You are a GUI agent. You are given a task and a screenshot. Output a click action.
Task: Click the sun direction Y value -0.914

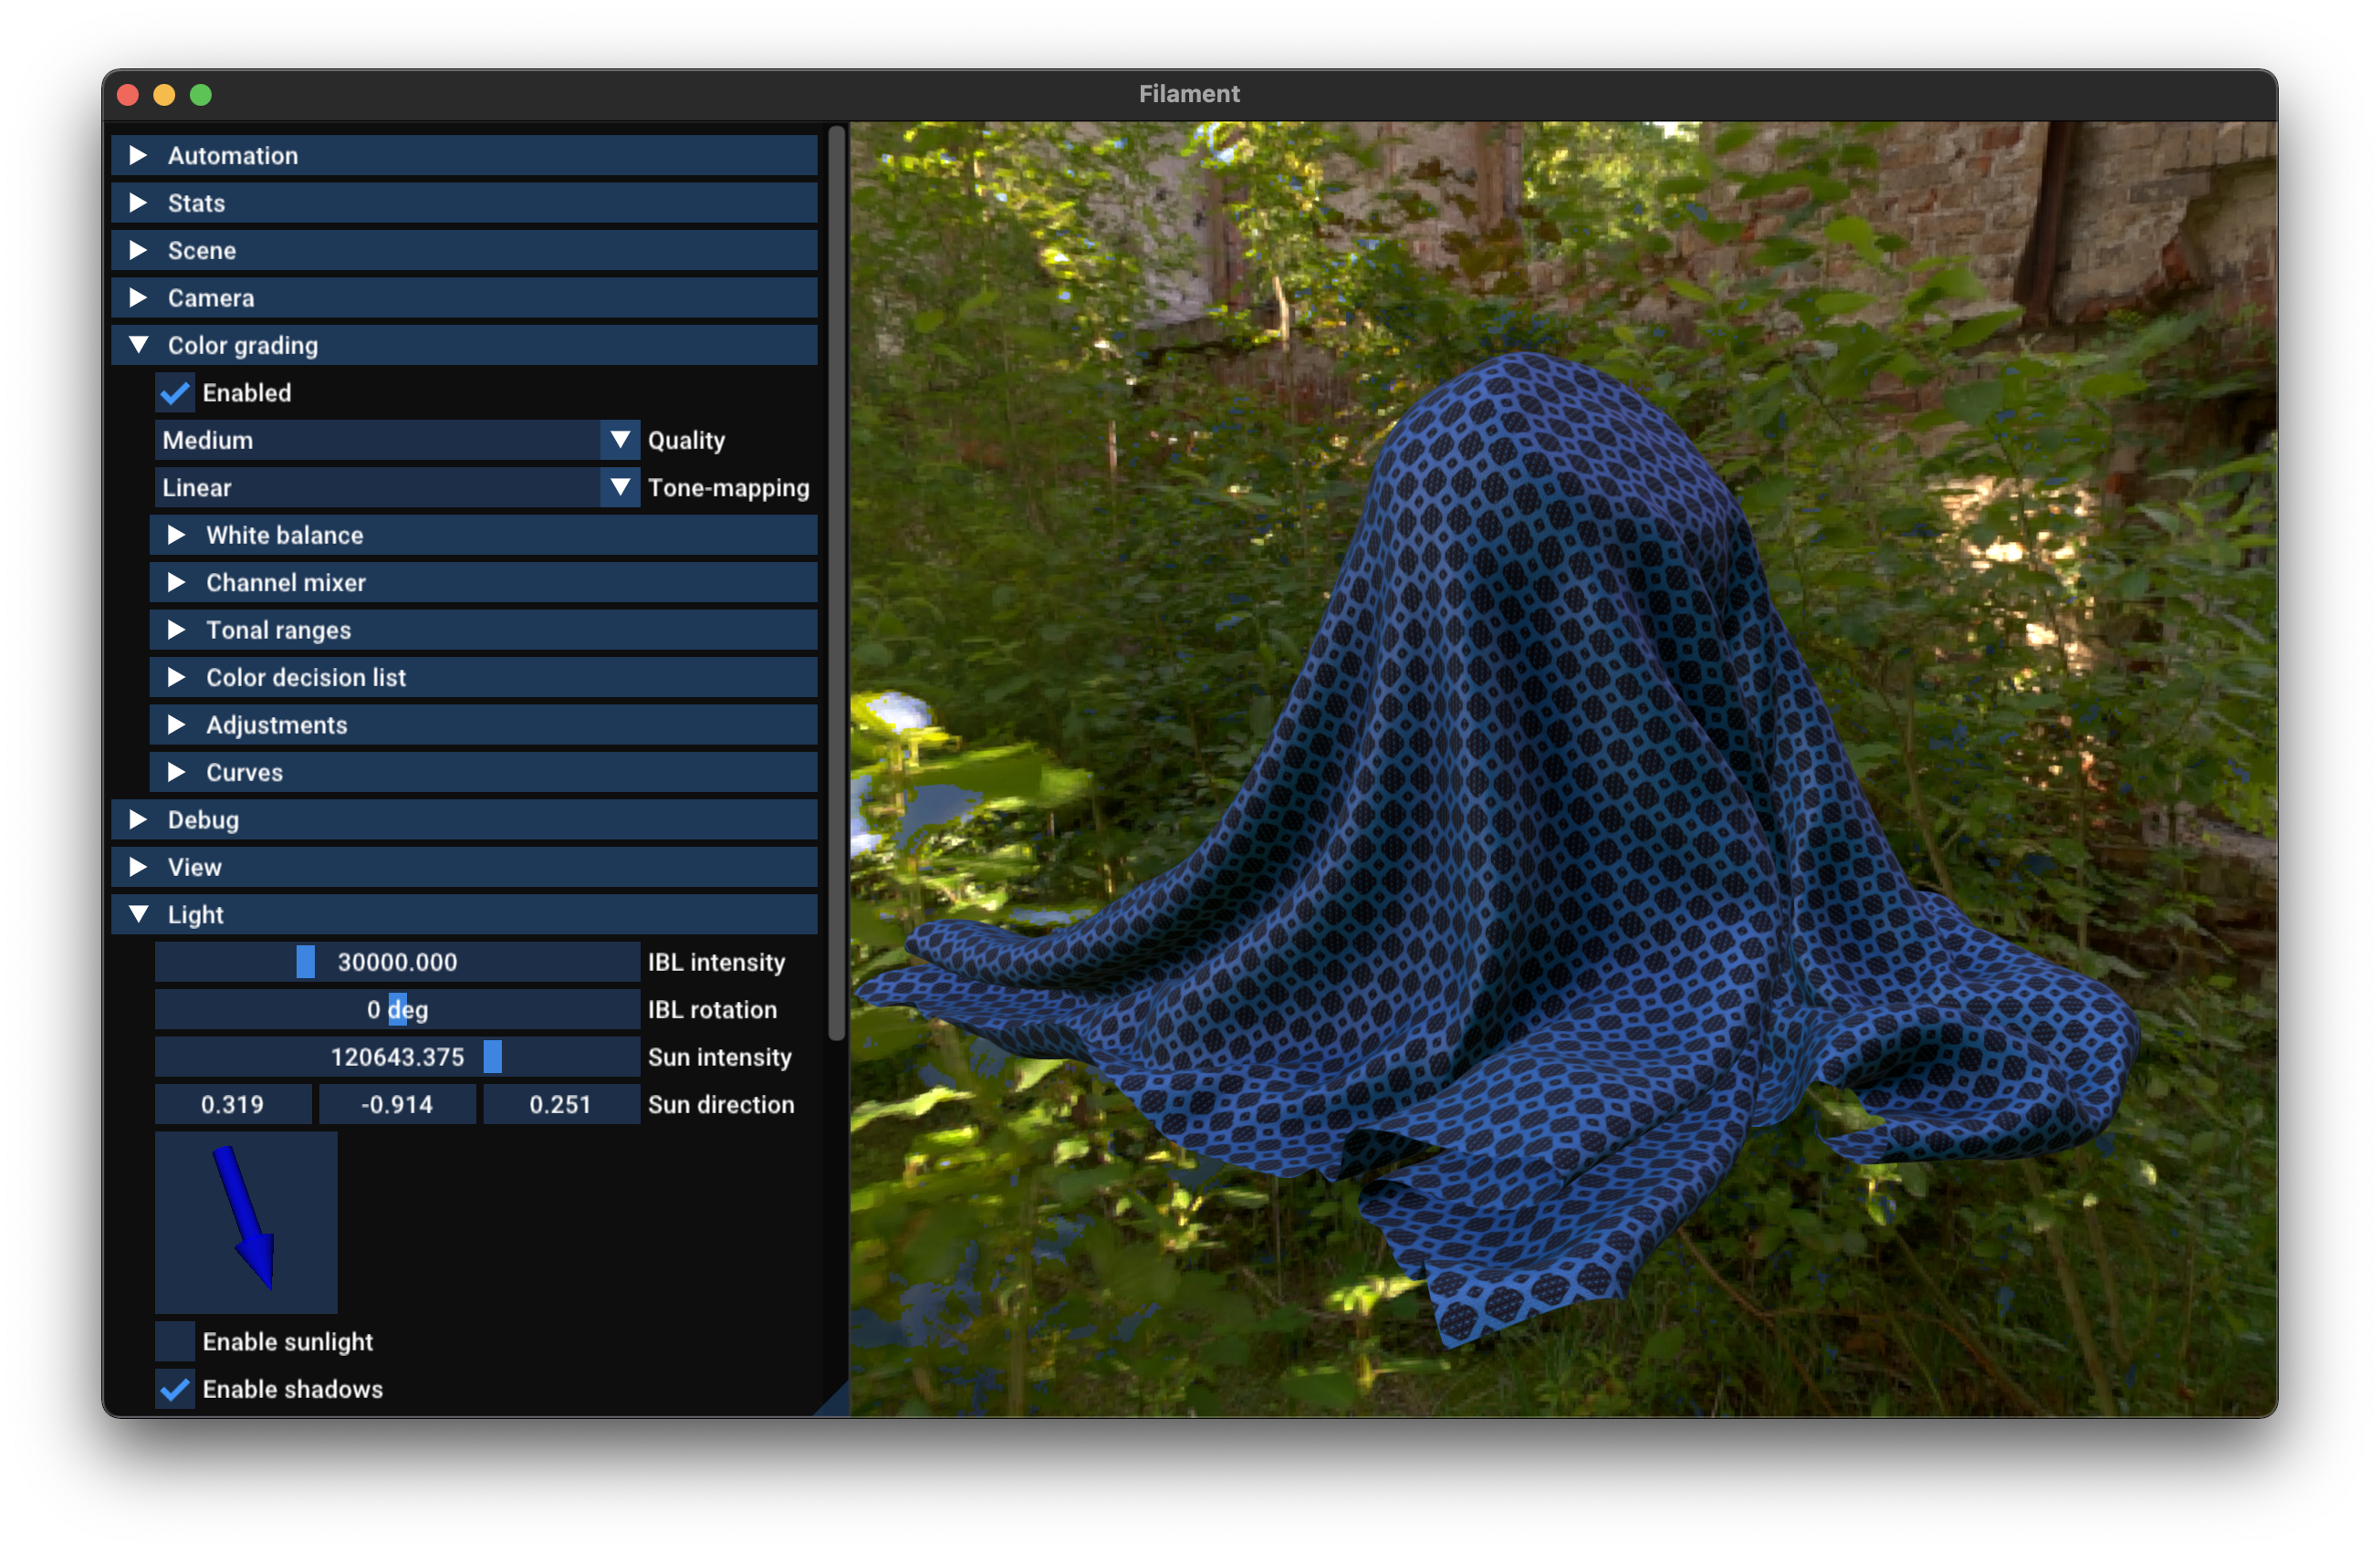point(397,1104)
